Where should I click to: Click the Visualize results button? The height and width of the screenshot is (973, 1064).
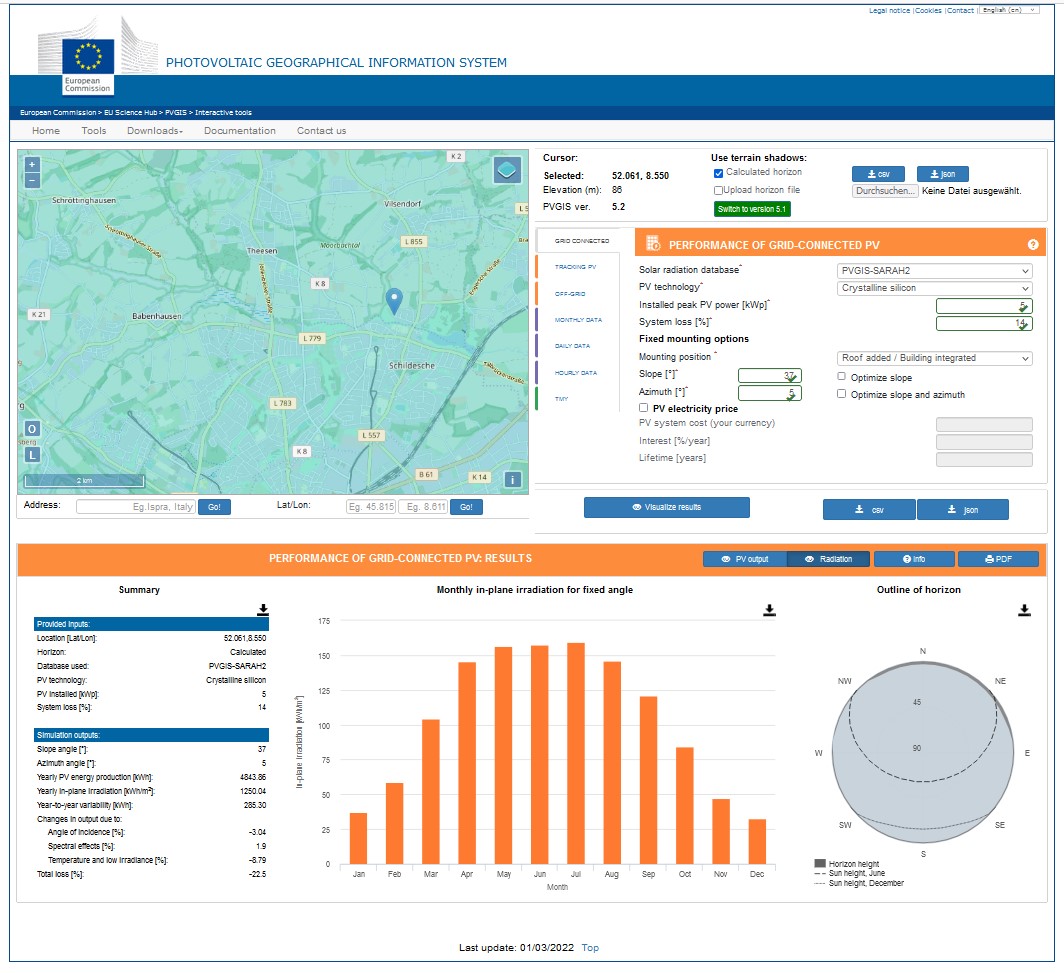[667, 508]
